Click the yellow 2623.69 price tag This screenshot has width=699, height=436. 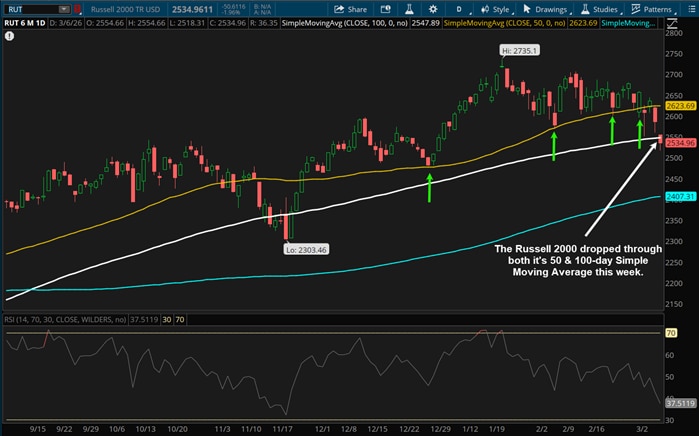680,106
